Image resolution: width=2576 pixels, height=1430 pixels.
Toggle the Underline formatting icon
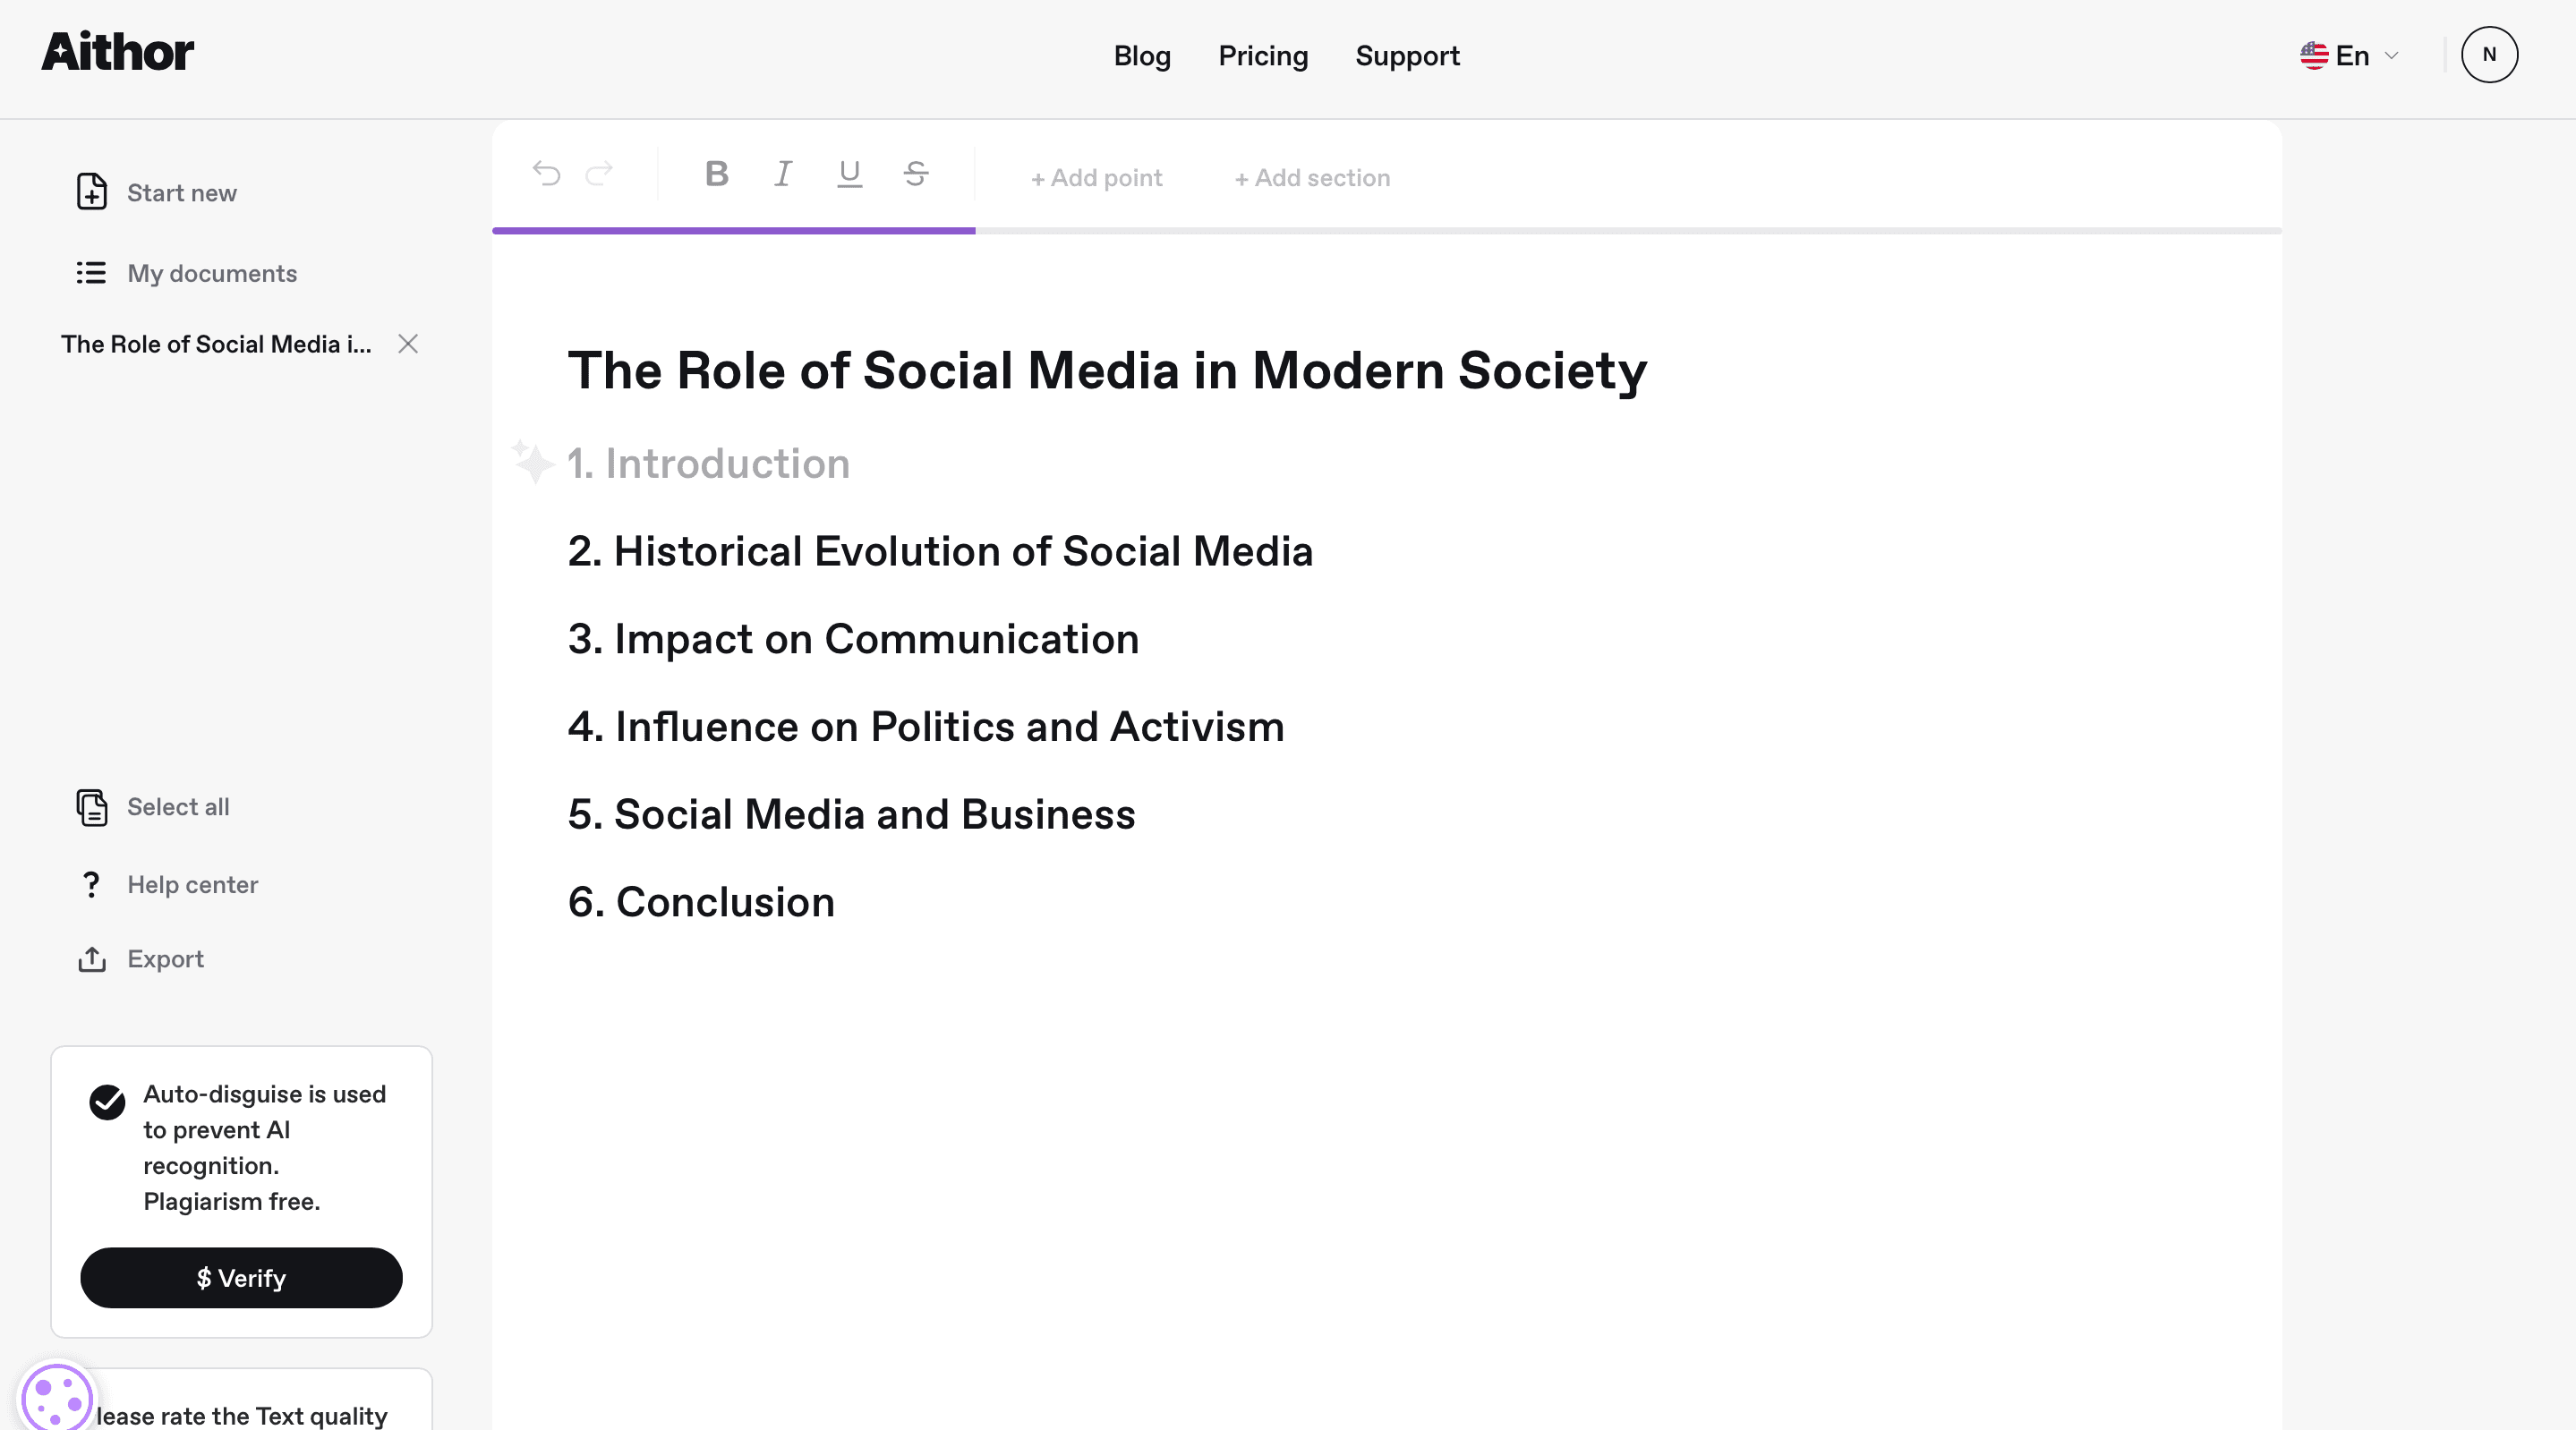pyautogui.click(x=849, y=173)
